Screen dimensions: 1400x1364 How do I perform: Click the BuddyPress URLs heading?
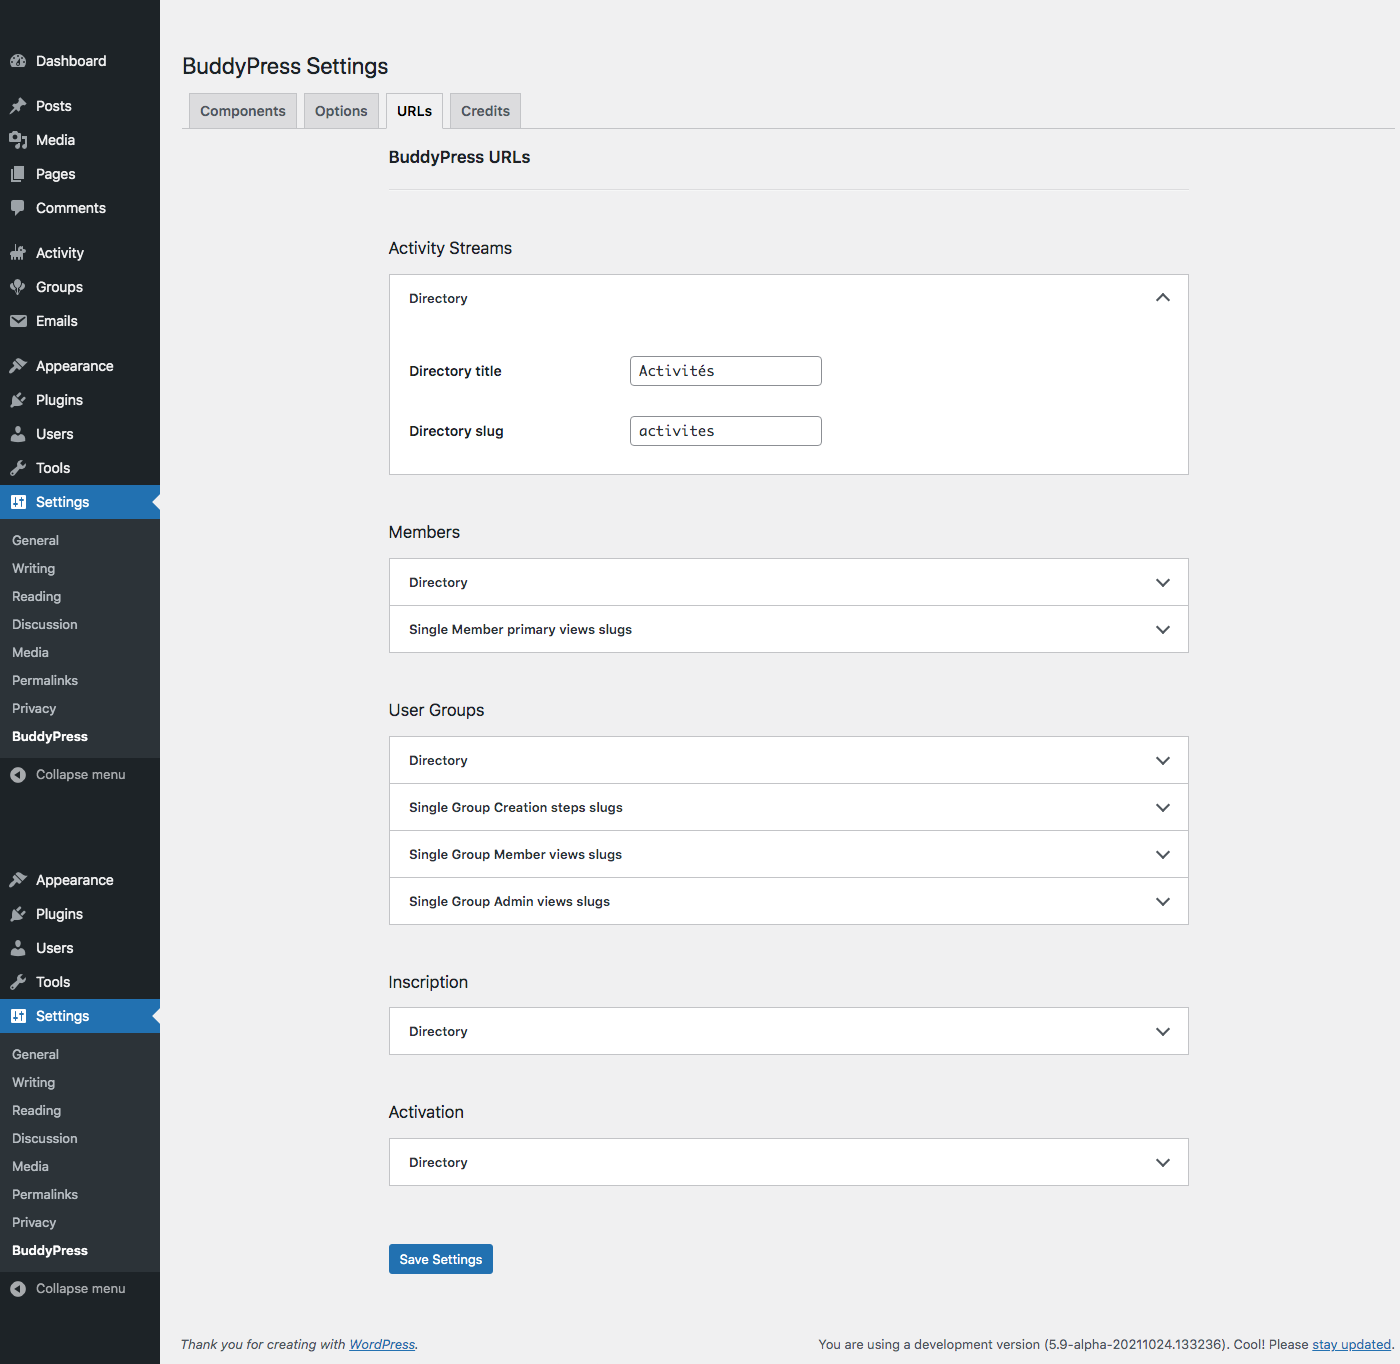(x=459, y=157)
